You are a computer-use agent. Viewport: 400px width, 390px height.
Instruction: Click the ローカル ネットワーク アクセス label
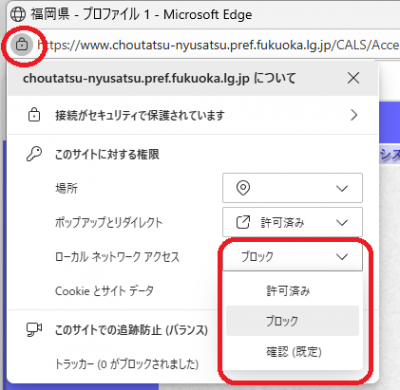tap(117, 257)
